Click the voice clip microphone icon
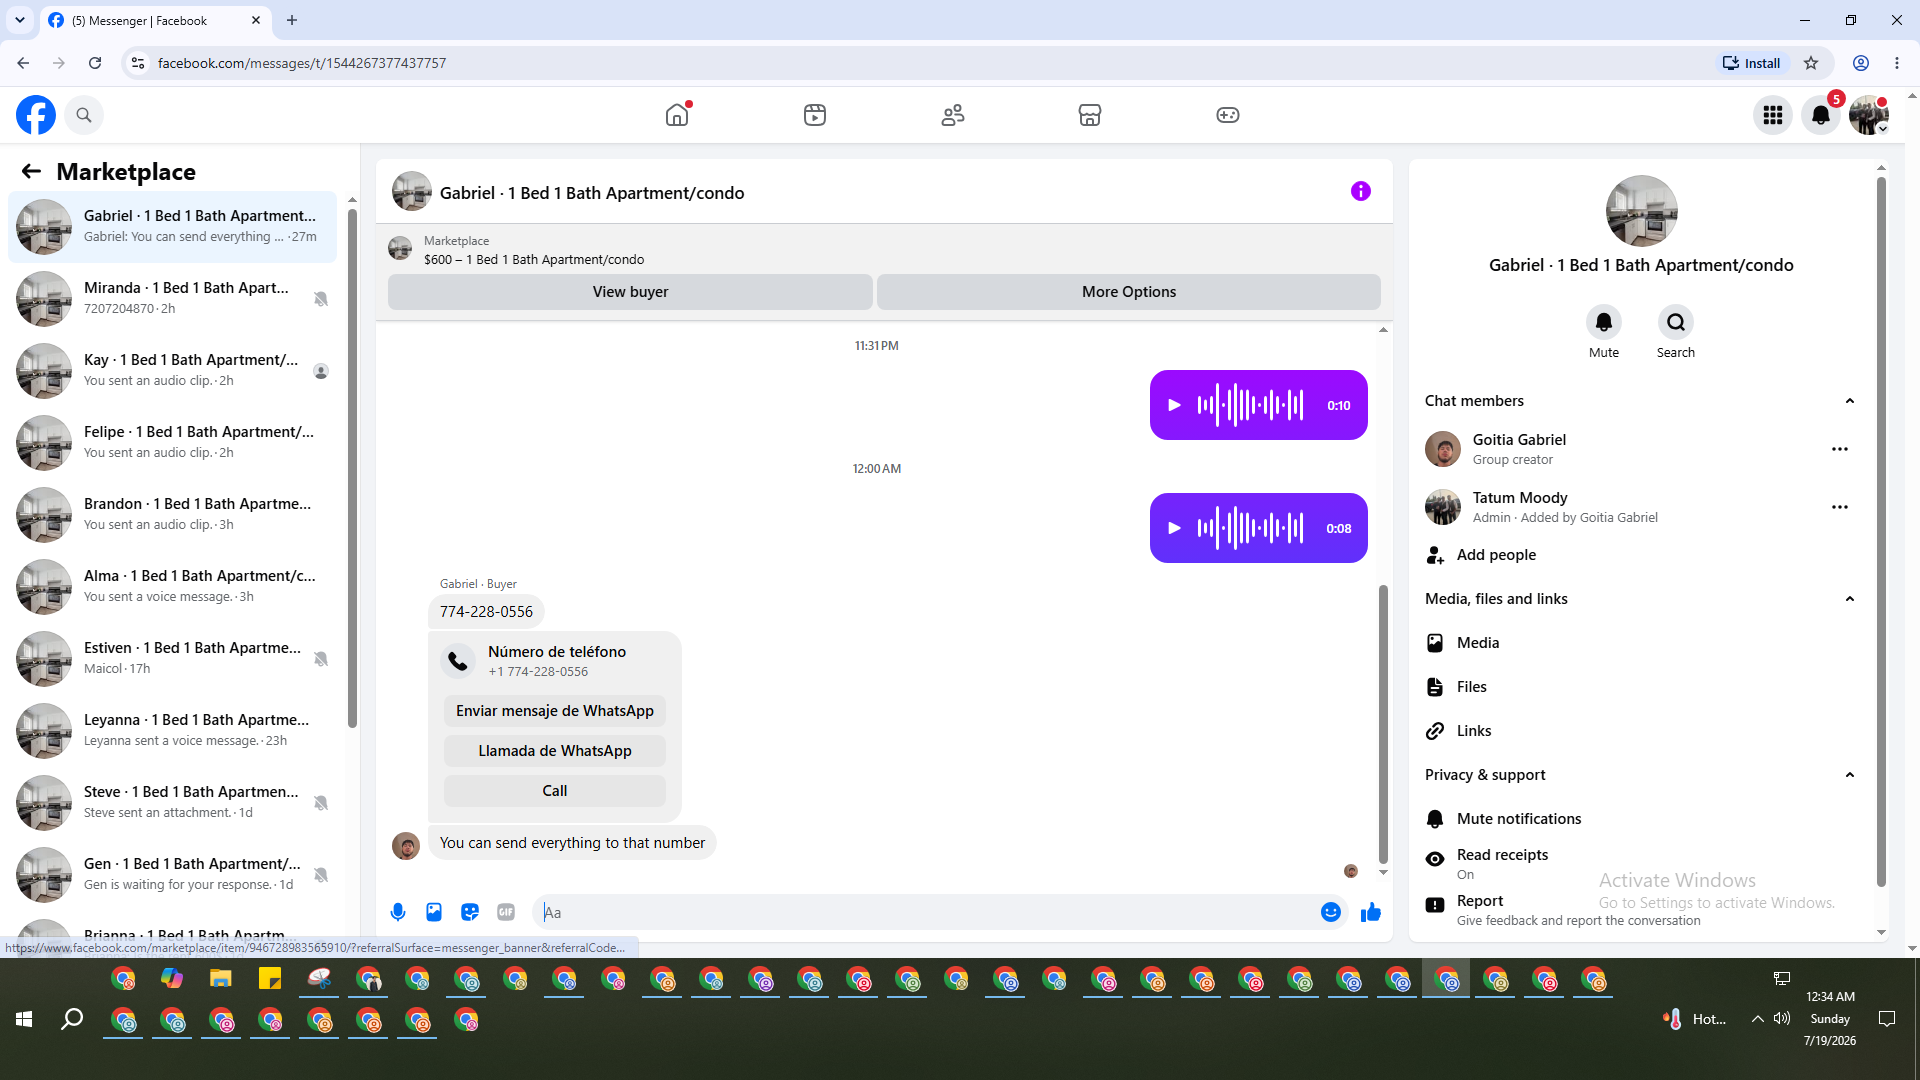1920x1080 pixels. (398, 912)
